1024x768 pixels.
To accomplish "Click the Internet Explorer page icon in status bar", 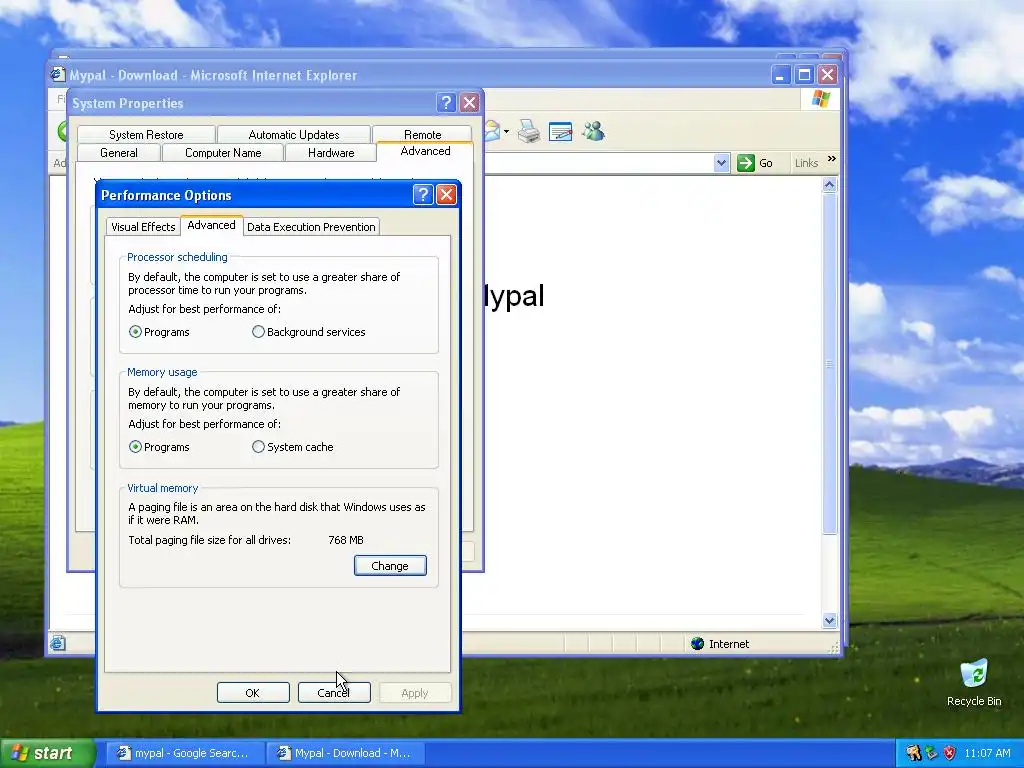I will click(x=57, y=643).
